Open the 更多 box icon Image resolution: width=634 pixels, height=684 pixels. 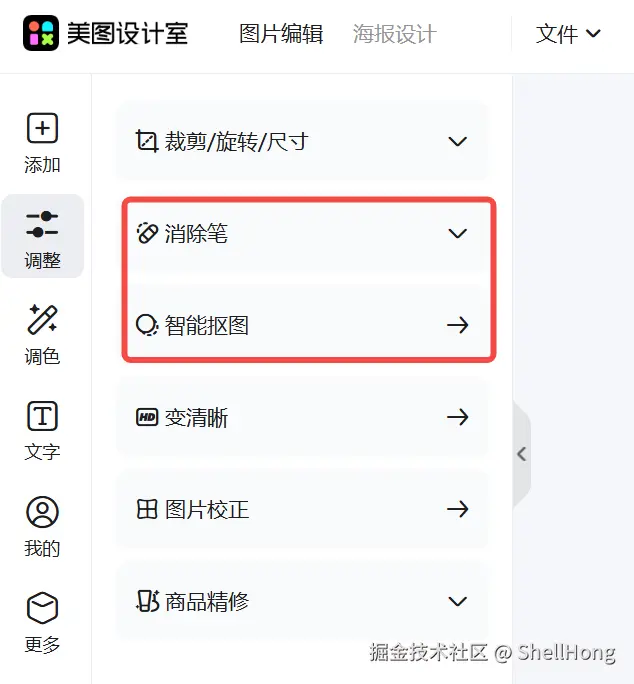(42, 608)
